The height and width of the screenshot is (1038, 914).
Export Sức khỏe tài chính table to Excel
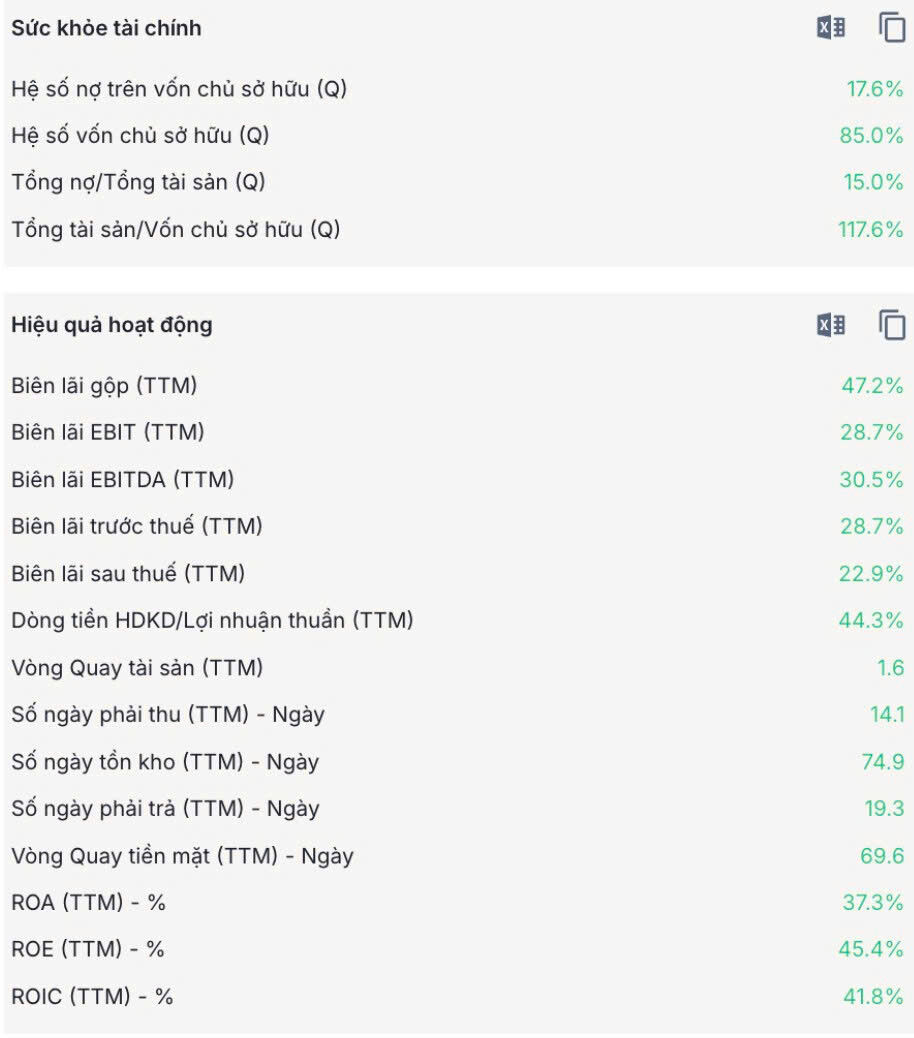[831, 28]
